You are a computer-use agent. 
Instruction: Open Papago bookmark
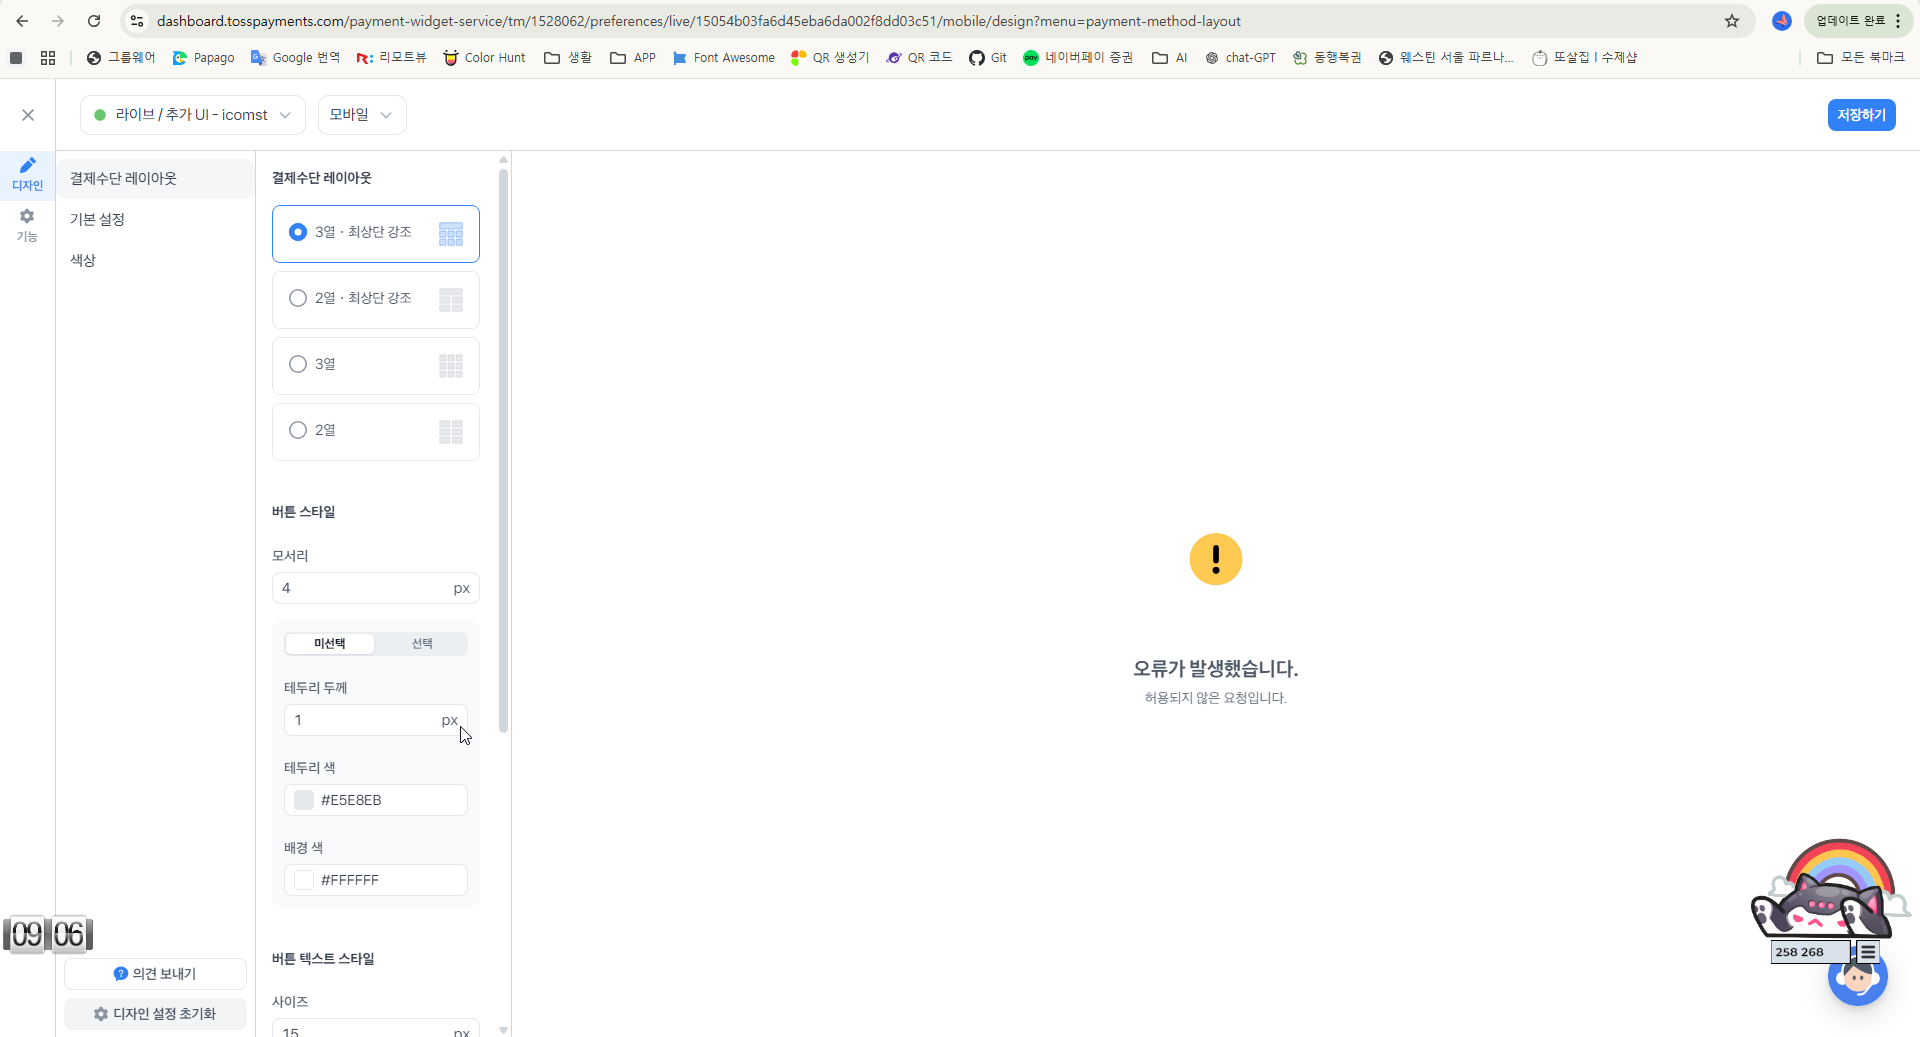point(204,58)
